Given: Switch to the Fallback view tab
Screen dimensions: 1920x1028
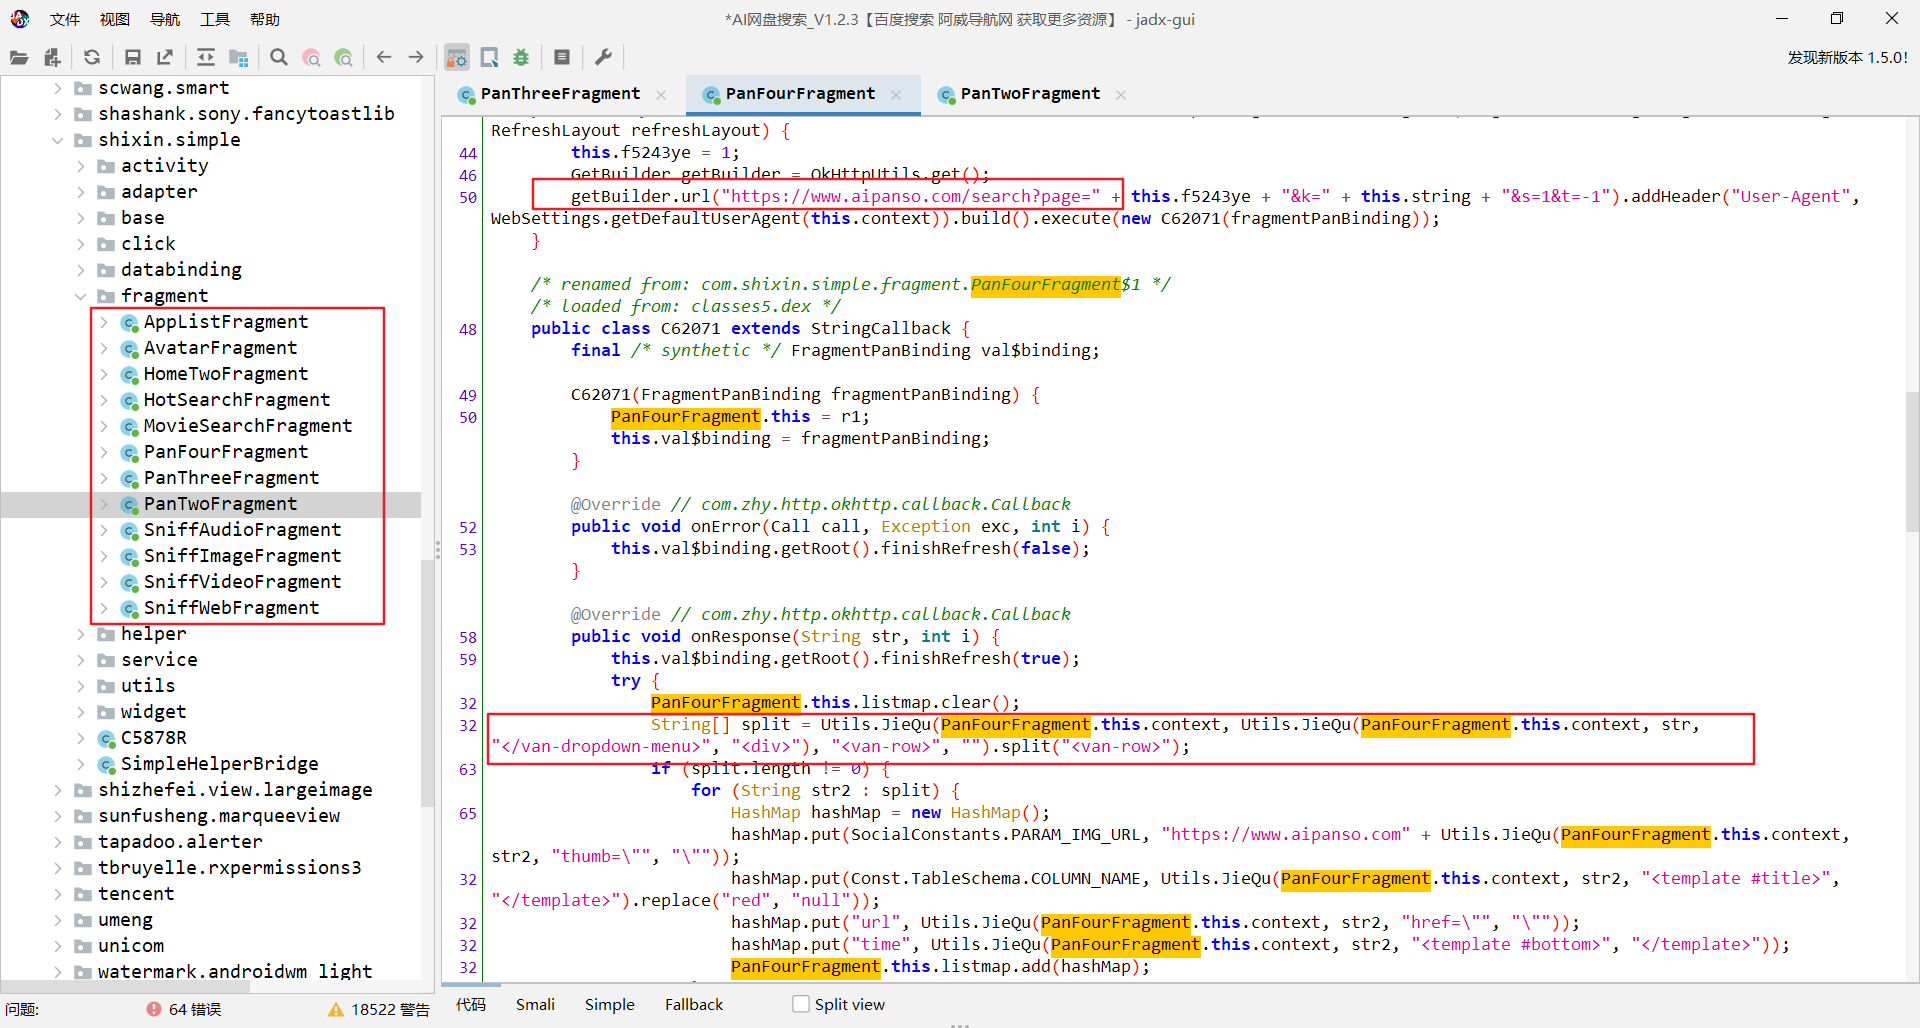Looking at the screenshot, I should point(694,1004).
